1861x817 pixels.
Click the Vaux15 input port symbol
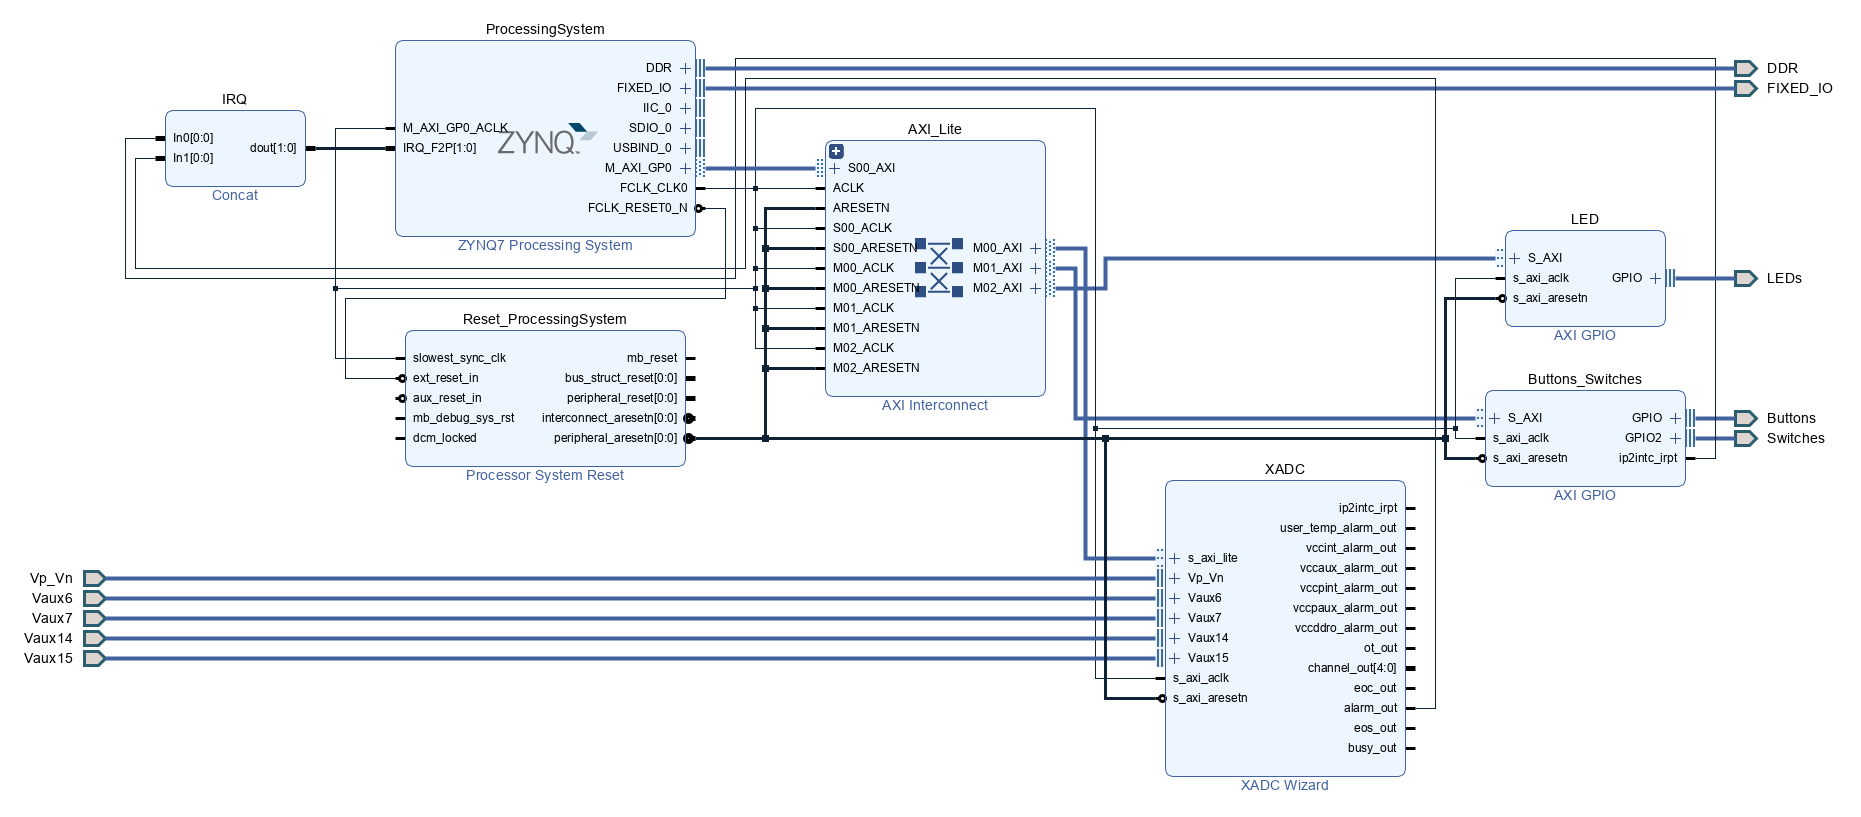tap(94, 658)
